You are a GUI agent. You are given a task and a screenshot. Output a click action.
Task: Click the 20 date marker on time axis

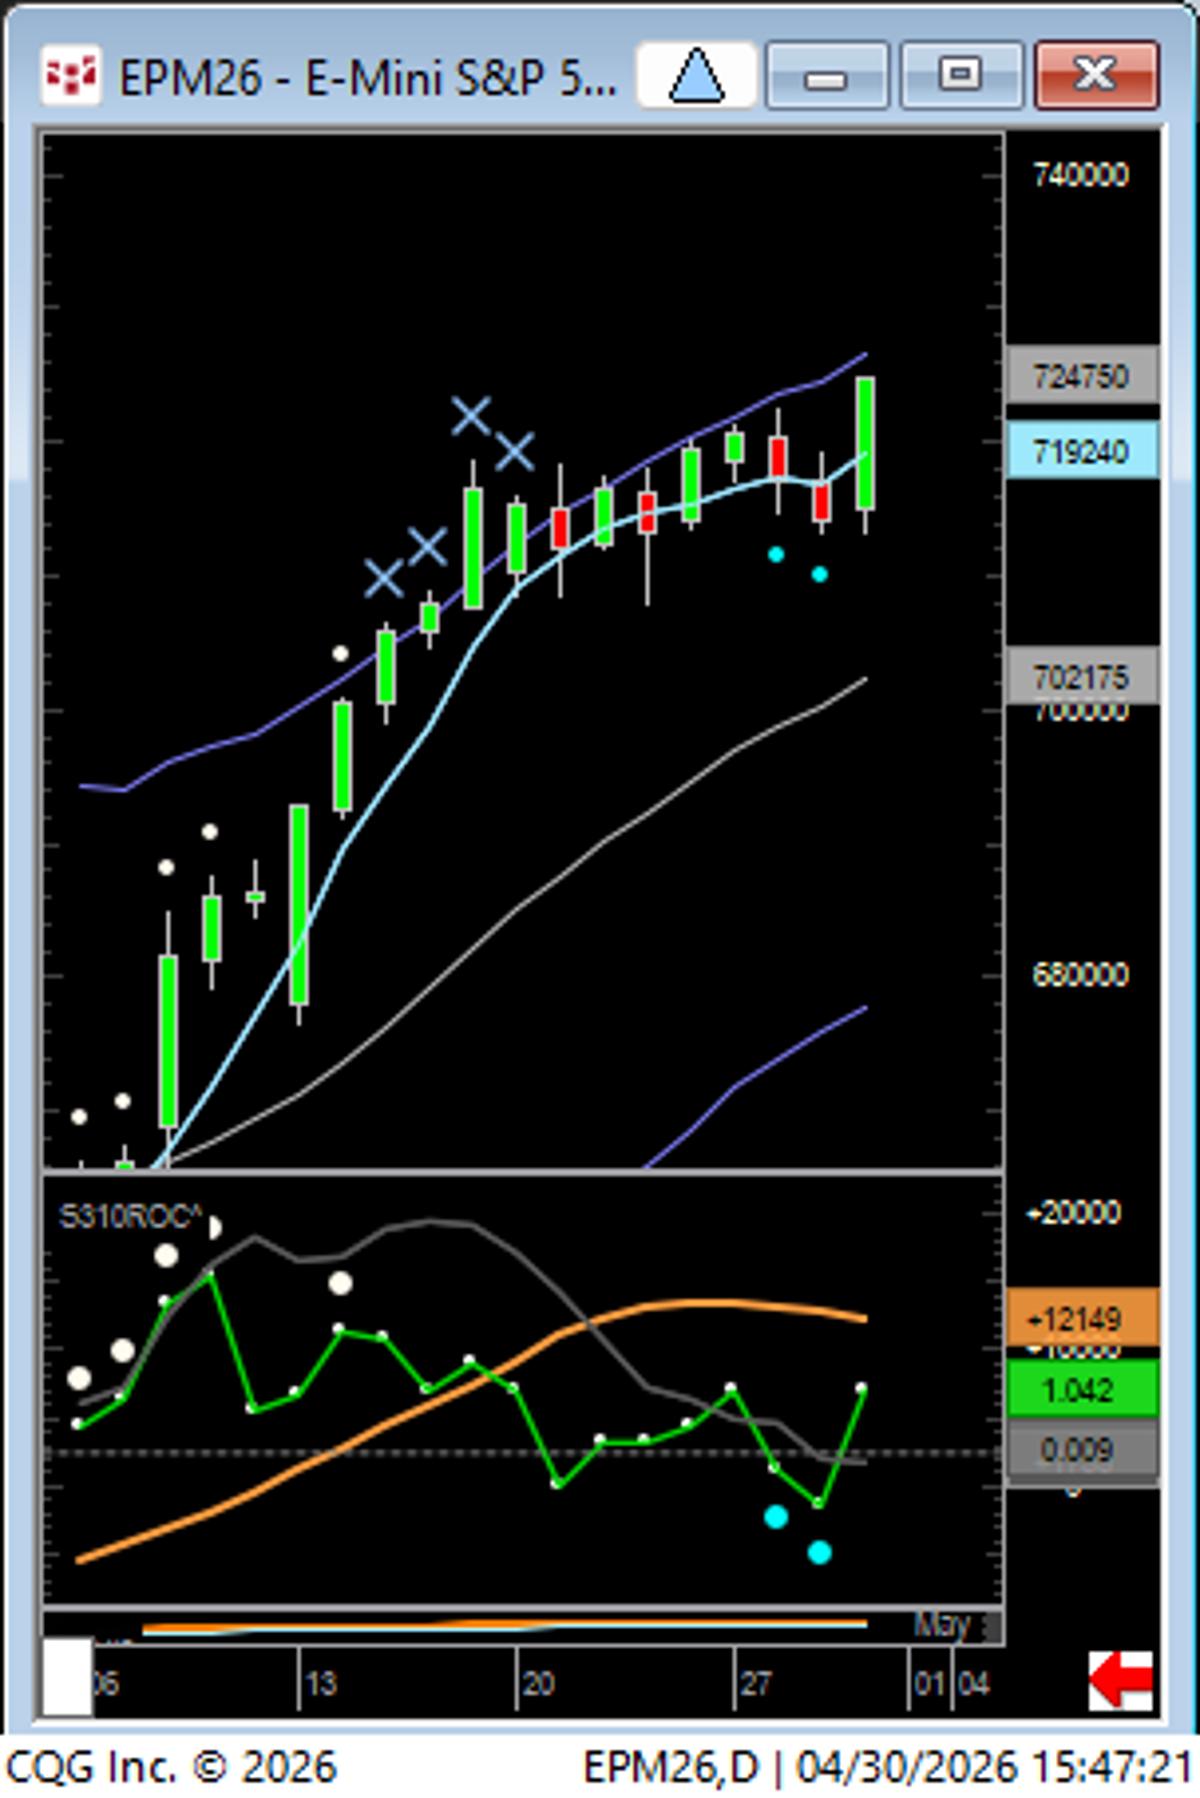(538, 1684)
